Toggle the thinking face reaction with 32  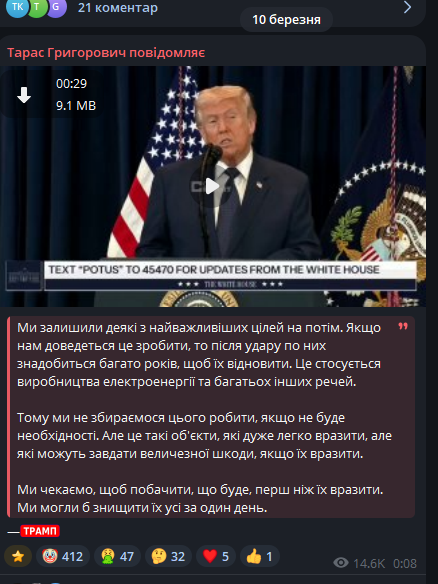click(168, 556)
